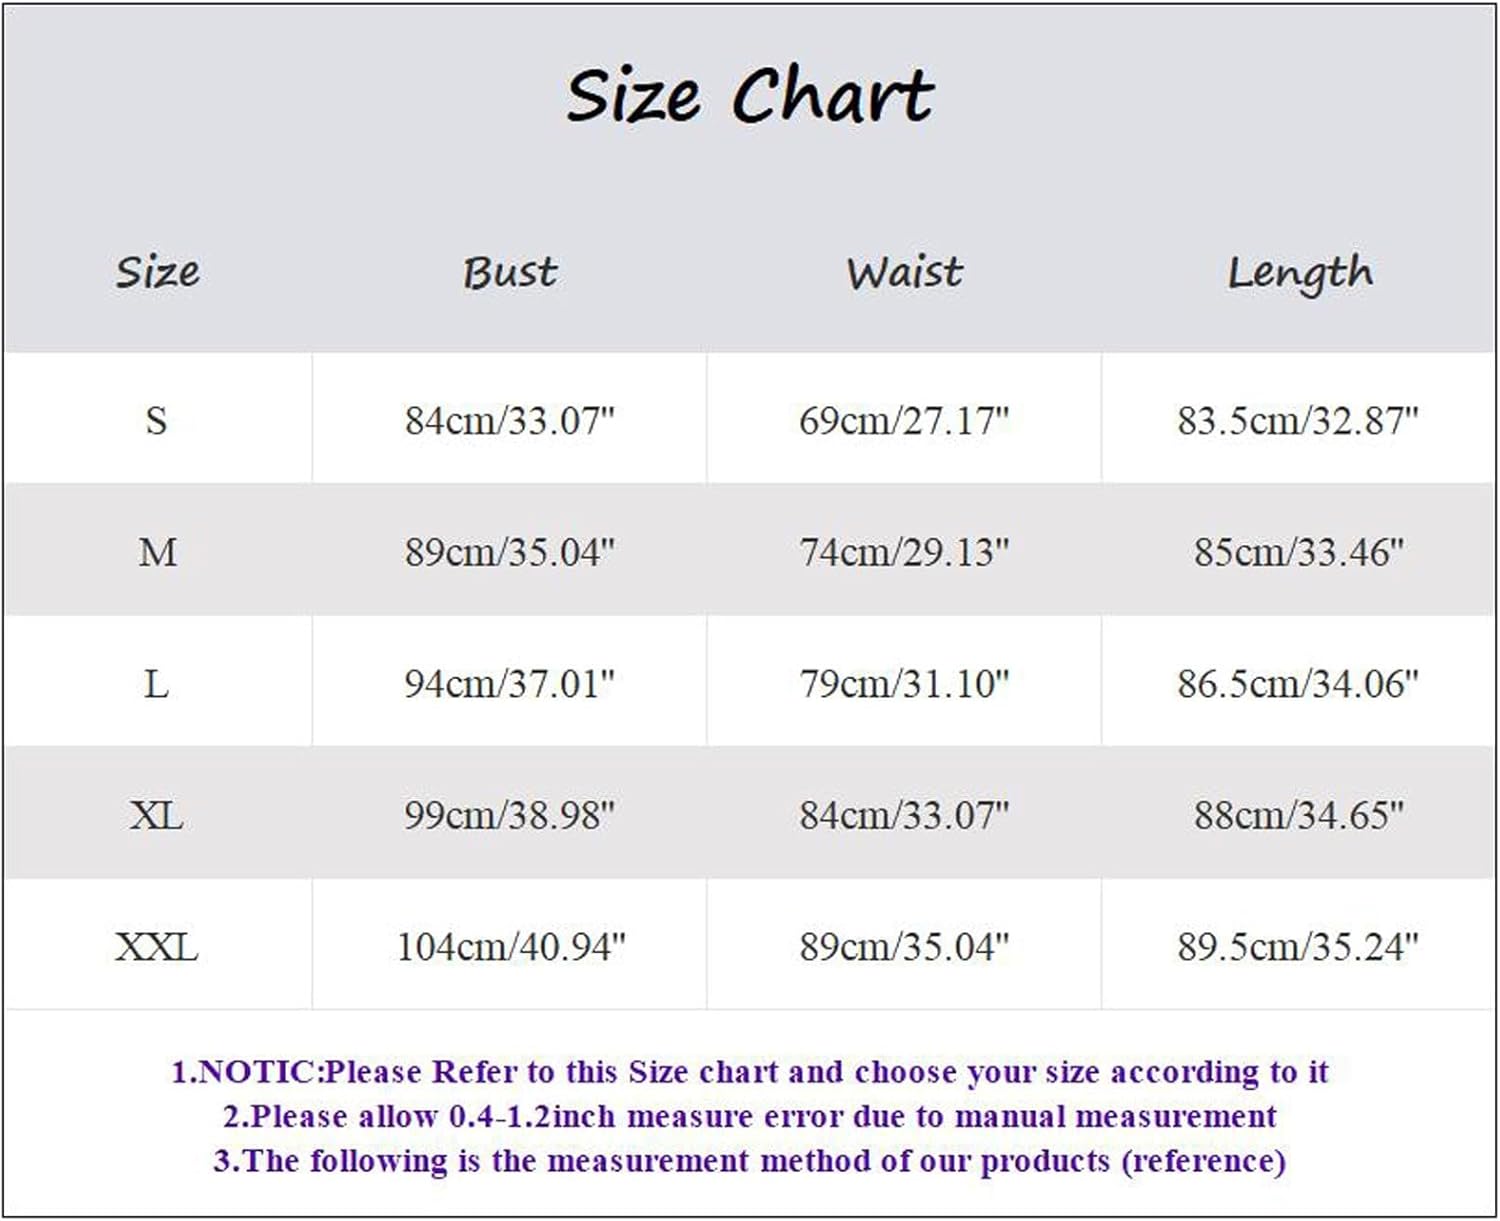
Task: Select the 86.5cm/34.06" length cell
Action: (x=1298, y=684)
